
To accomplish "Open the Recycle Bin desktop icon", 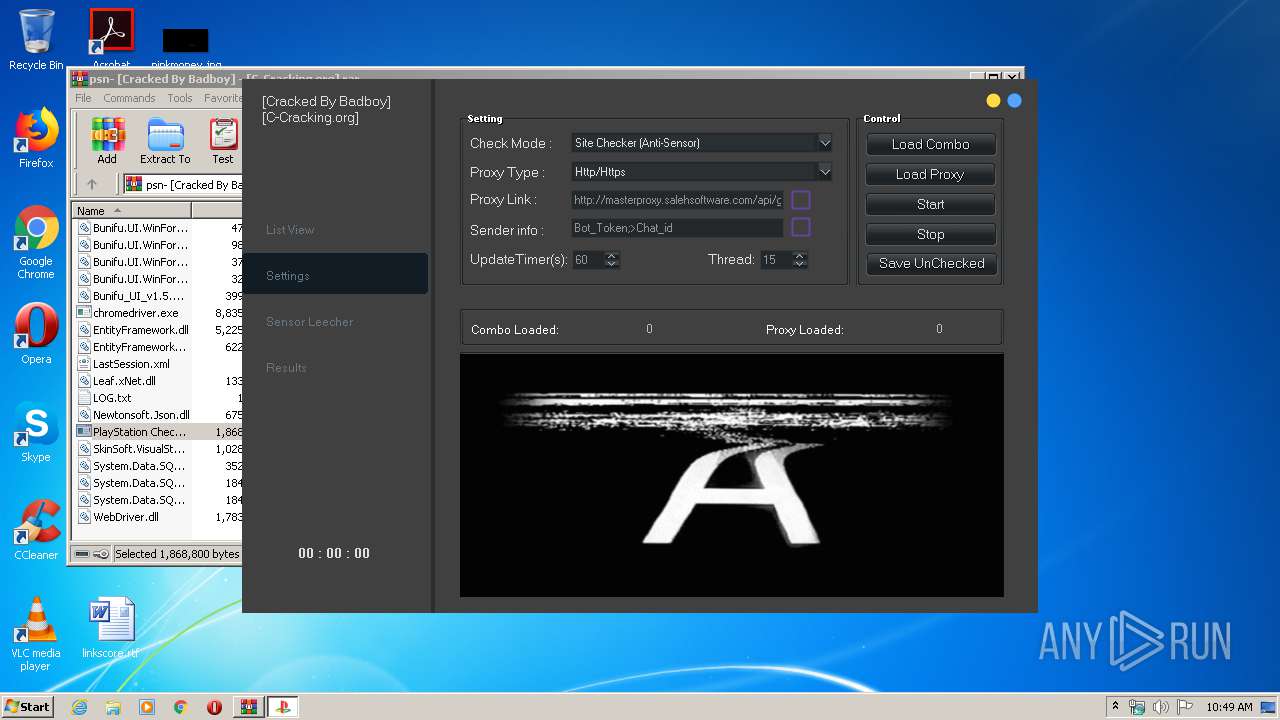I will (36, 40).
